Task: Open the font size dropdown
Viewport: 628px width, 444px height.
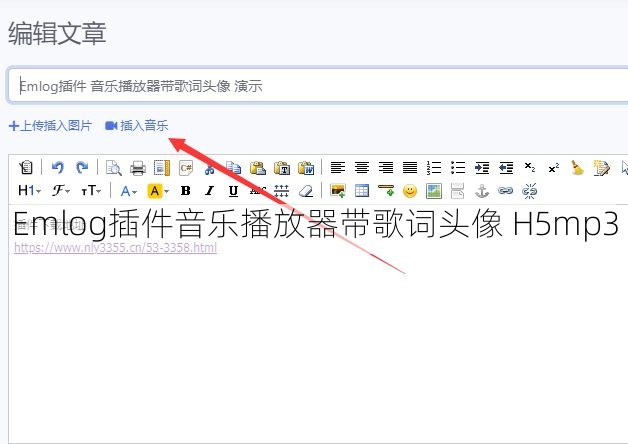Action: click(91, 191)
